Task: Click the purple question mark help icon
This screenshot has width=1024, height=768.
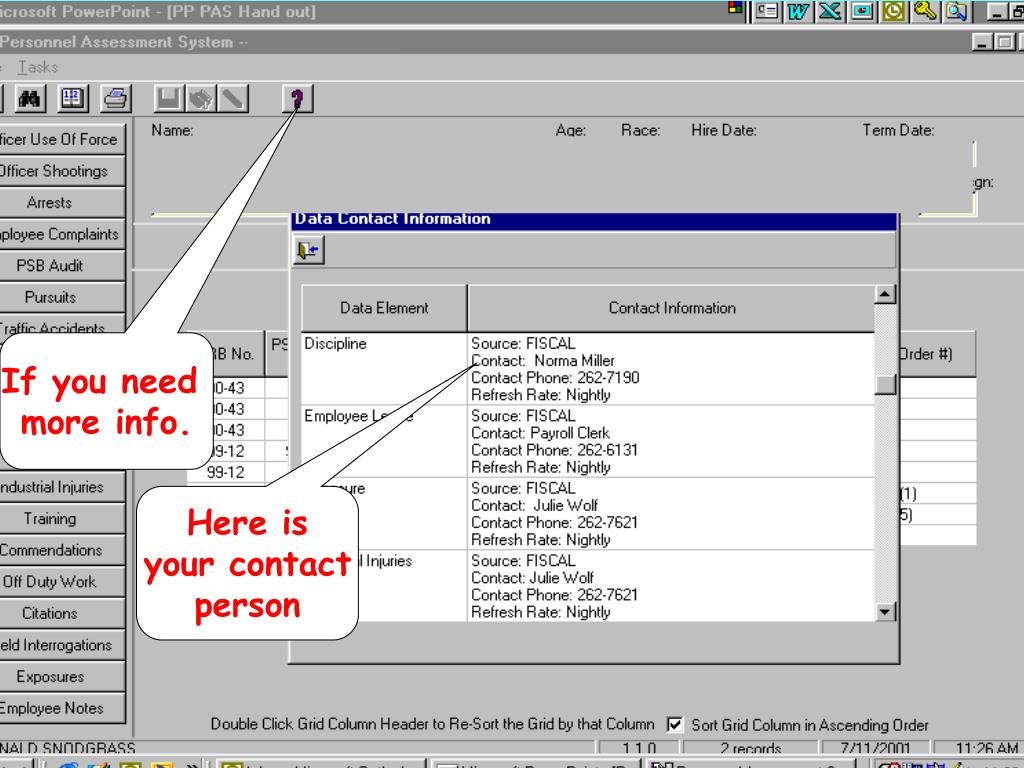Action: tap(296, 98)
